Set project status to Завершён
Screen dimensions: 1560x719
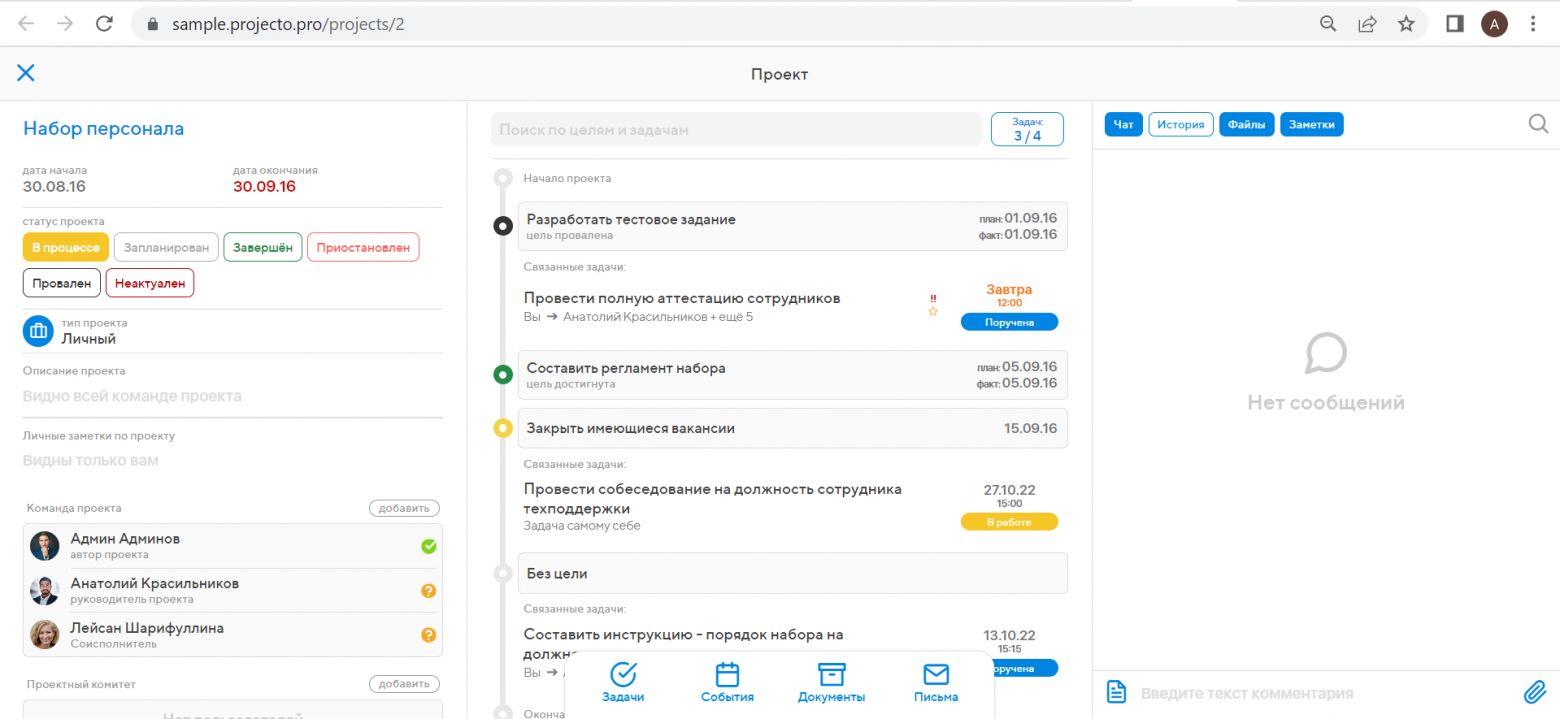coord(263,247)
